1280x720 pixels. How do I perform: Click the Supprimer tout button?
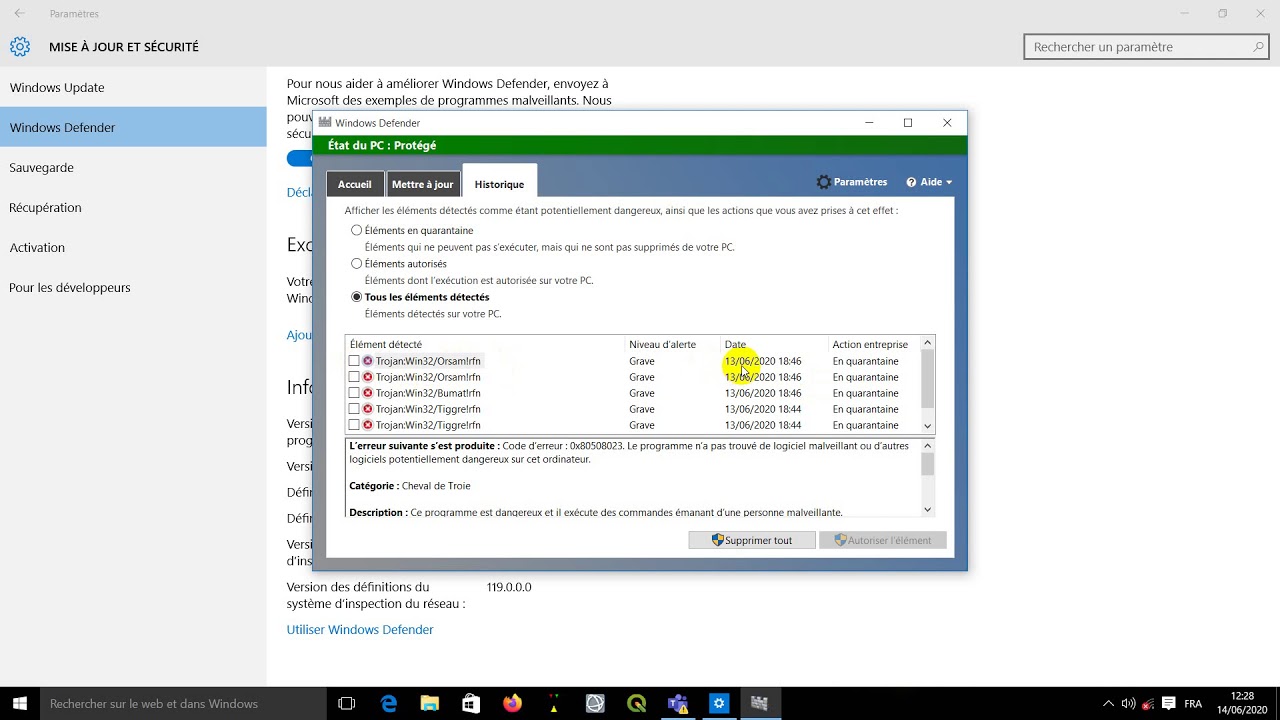[751, 540]
